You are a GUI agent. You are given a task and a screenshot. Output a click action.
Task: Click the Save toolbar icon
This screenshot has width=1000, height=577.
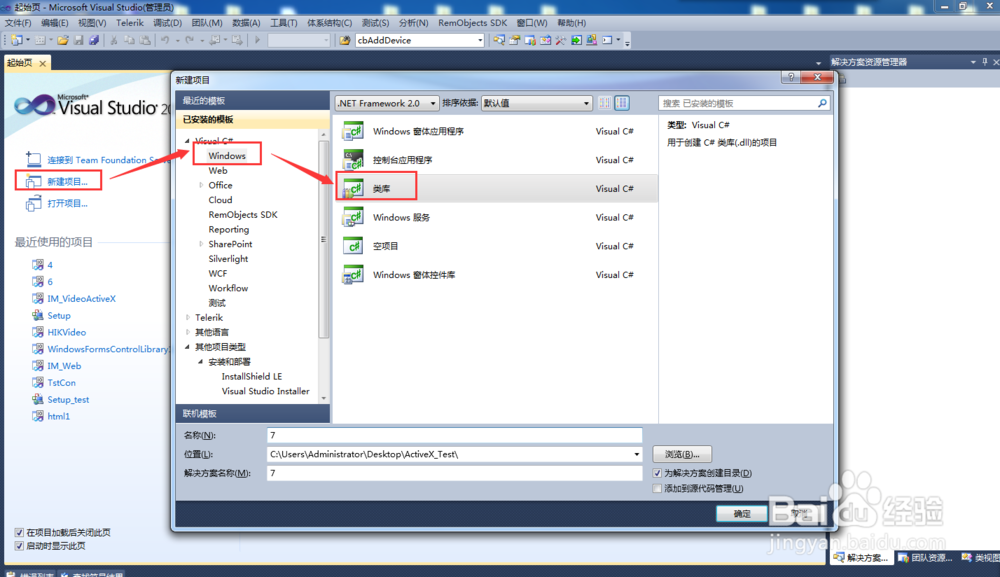tap(78, 40)
